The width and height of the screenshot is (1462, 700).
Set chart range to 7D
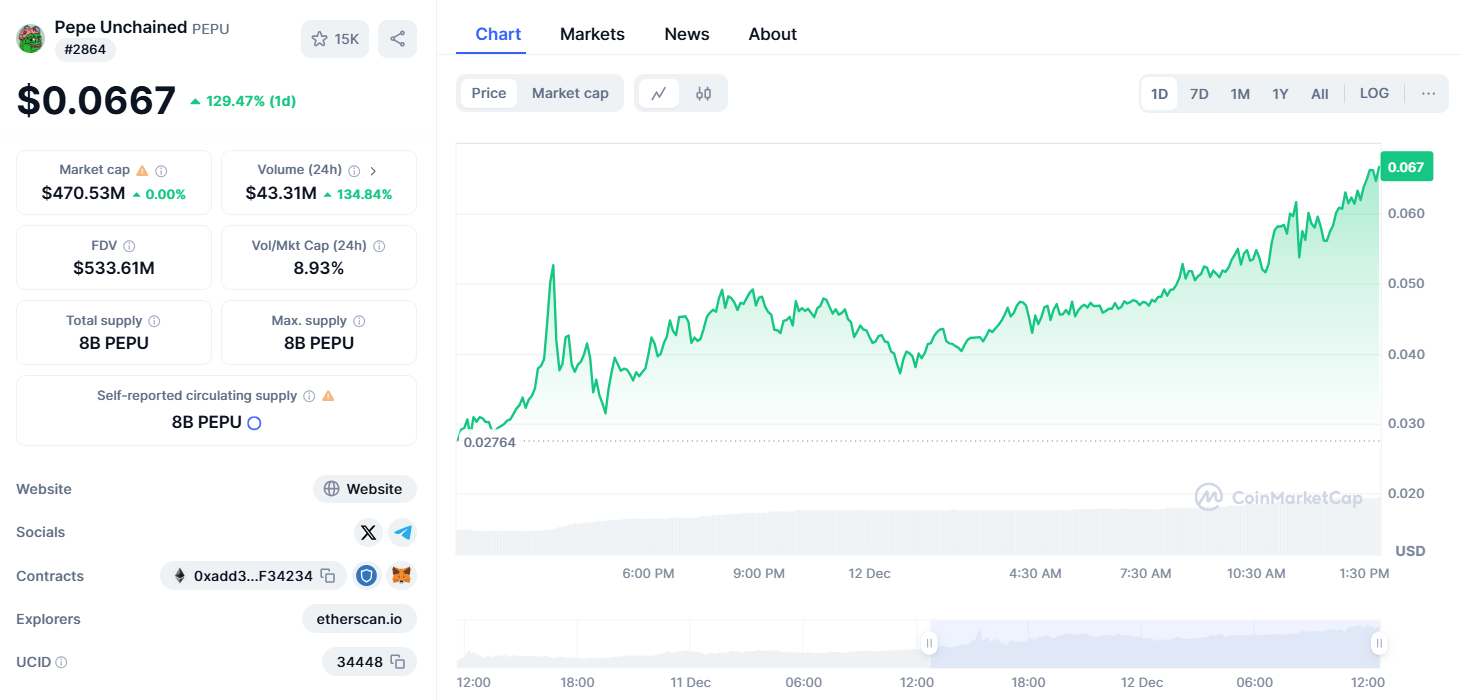(1199, 94)
